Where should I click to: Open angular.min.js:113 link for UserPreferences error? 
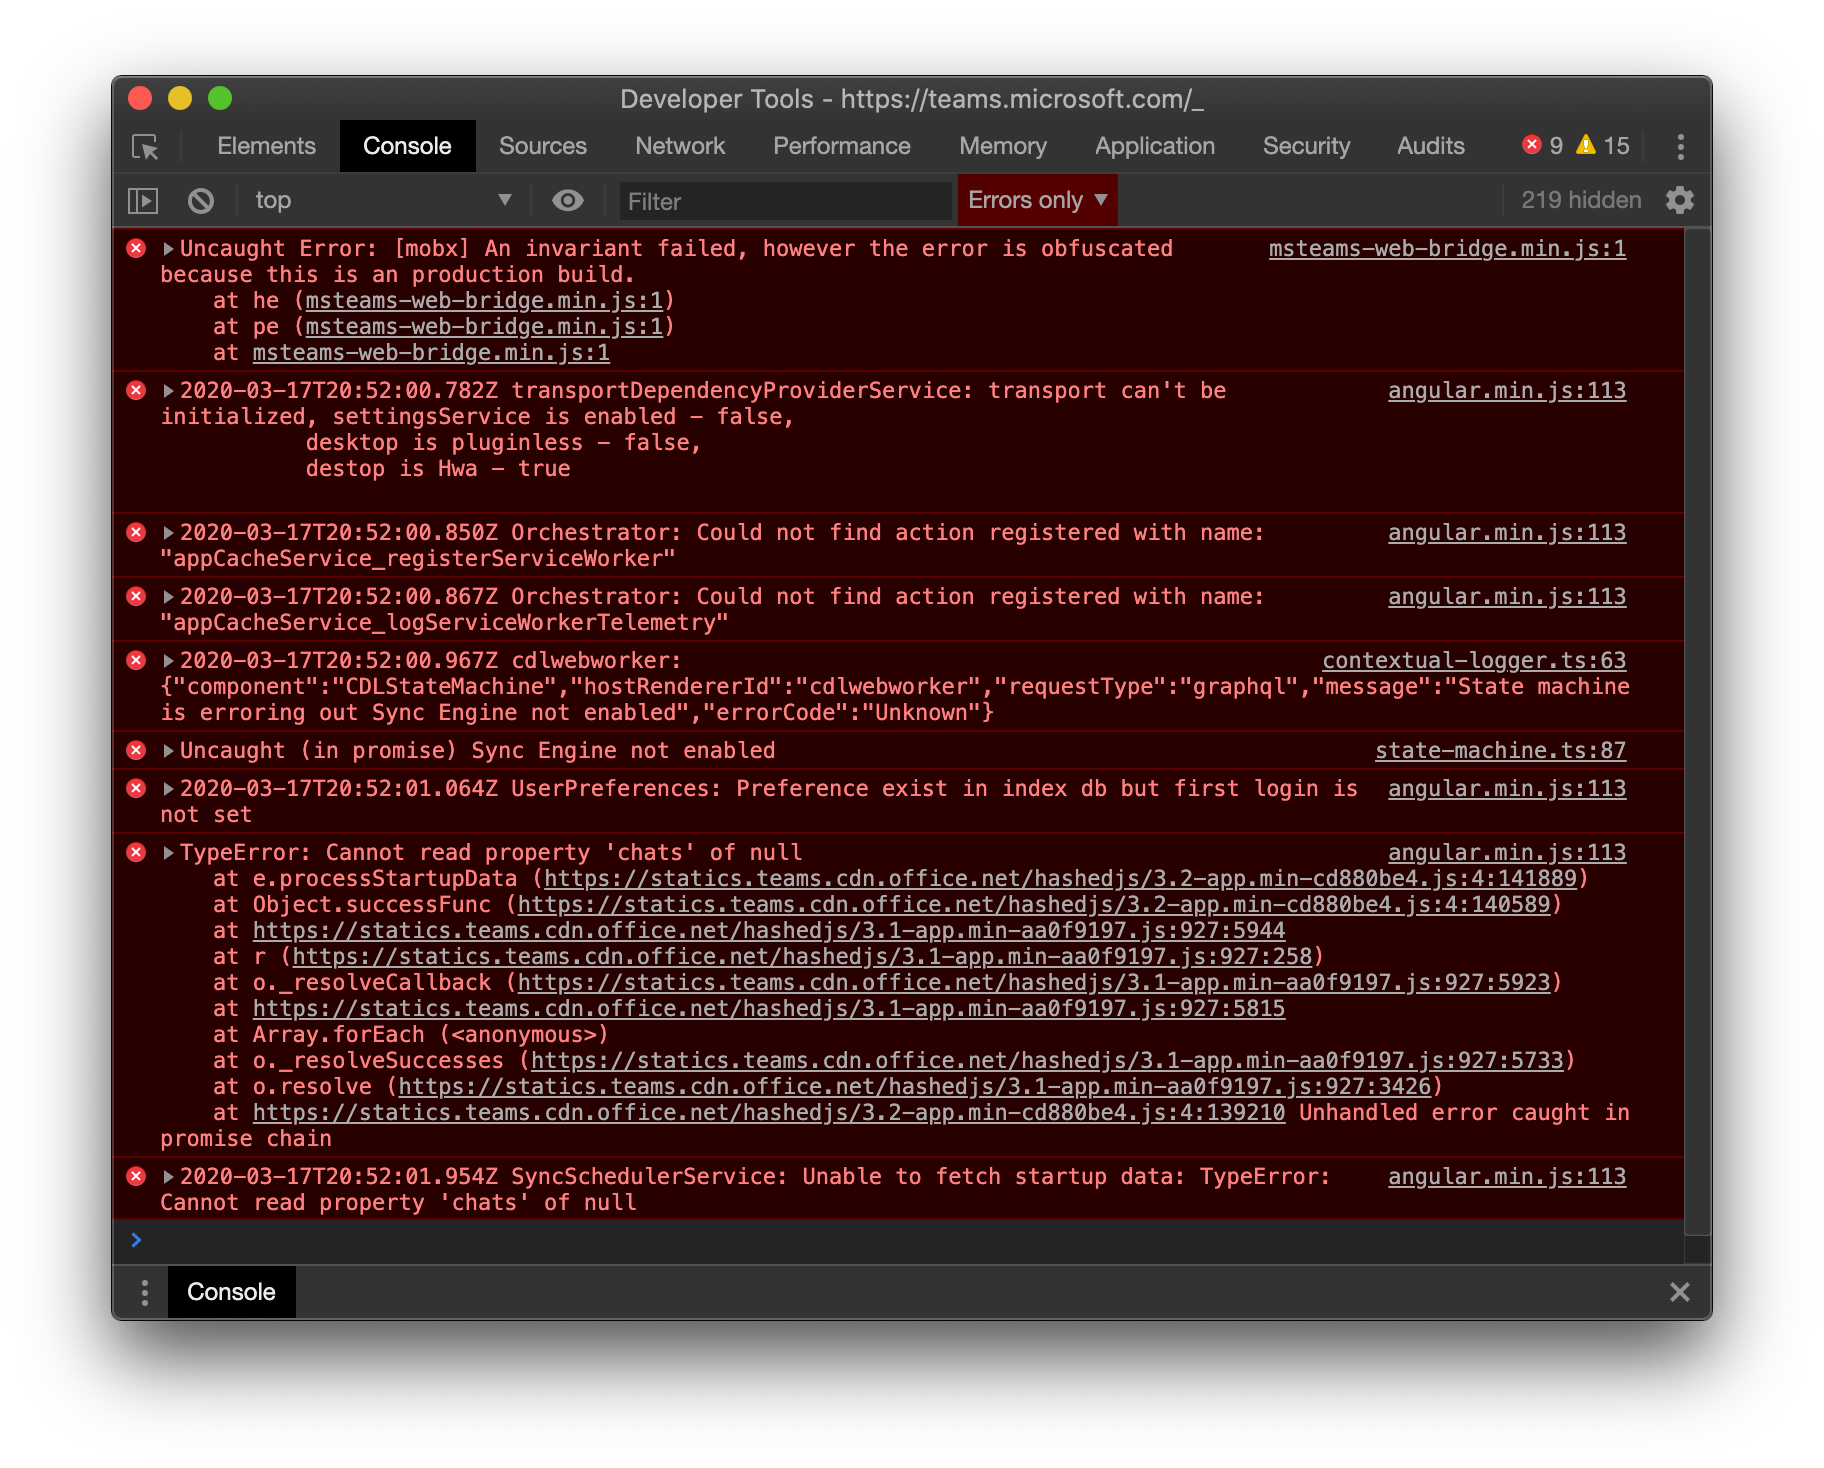coord(1507,789)
